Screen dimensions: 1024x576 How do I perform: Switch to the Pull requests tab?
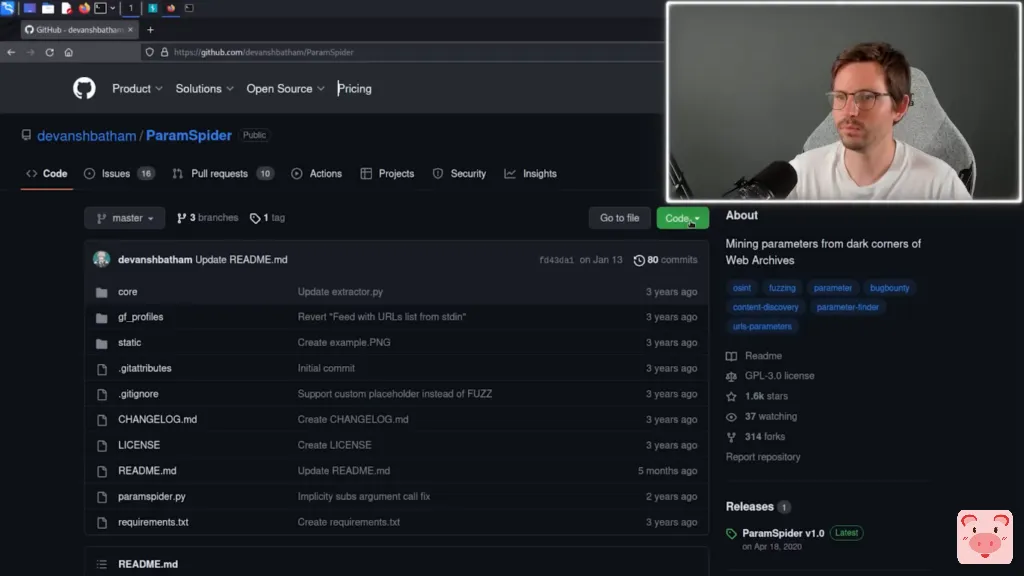click(x=223, y=174)
